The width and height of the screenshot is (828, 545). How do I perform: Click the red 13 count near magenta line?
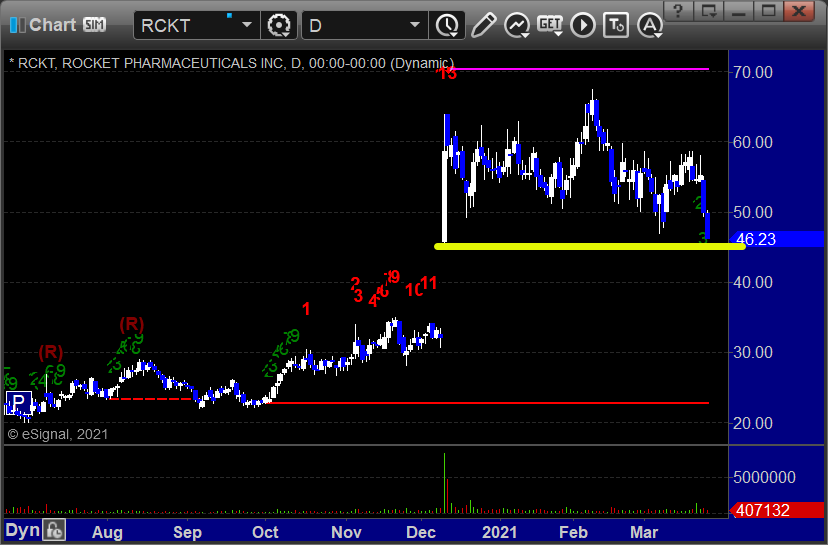pyautogui.click(x=447, y=73)
